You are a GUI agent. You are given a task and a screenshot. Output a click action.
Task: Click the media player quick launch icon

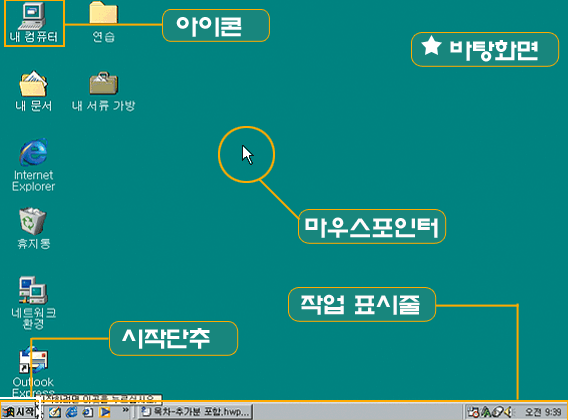click(105, 412)
